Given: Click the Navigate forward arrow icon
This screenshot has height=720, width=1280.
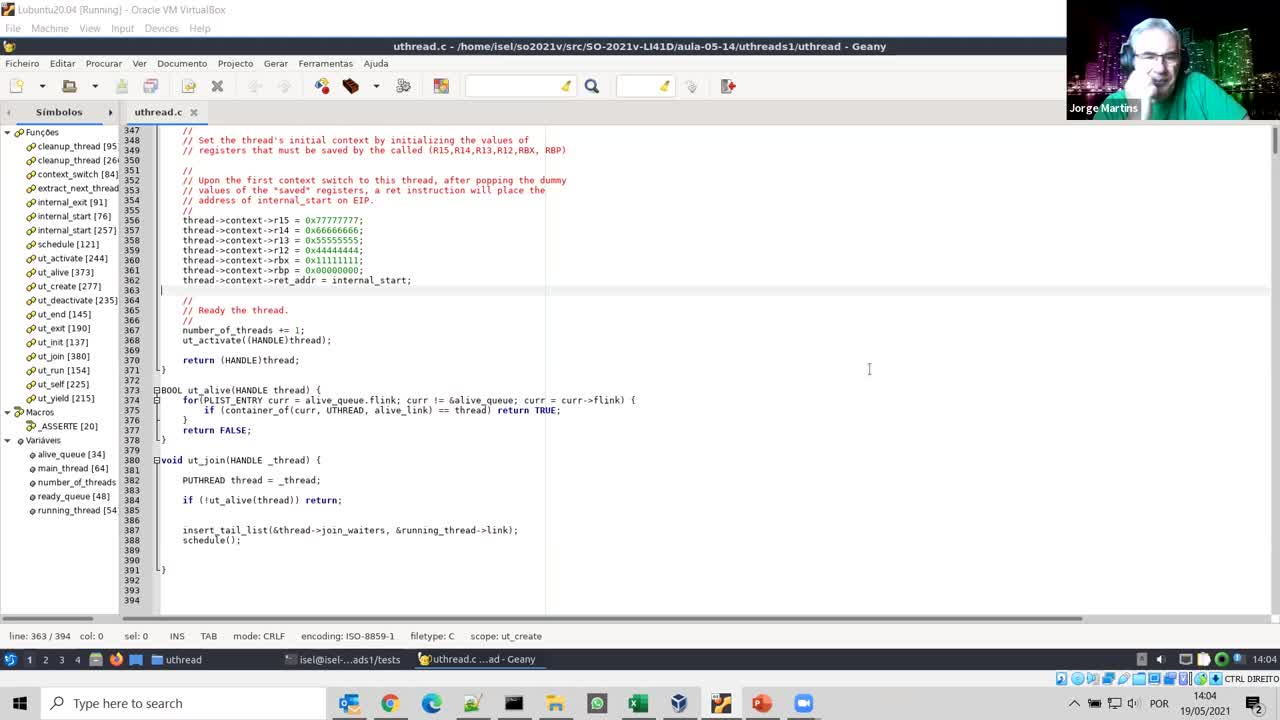Looking at the screenshot, I should (x=283, y=86).
